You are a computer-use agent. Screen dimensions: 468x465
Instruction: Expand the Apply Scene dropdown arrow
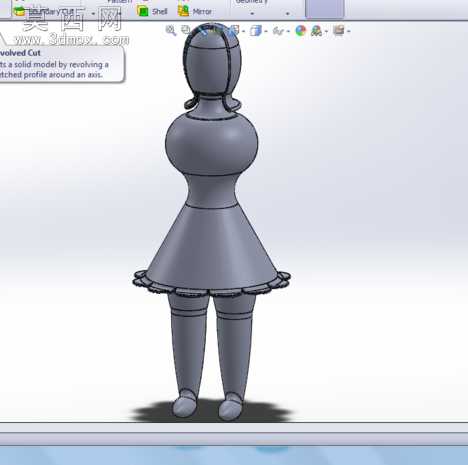[326, 32]
